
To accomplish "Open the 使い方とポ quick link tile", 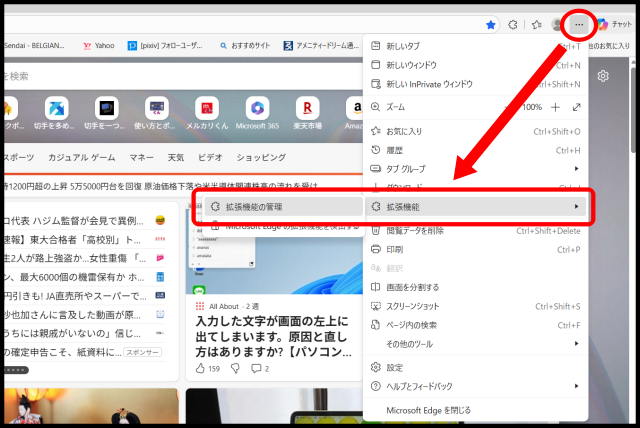I will pyautogui.click(x=156, y=113).
